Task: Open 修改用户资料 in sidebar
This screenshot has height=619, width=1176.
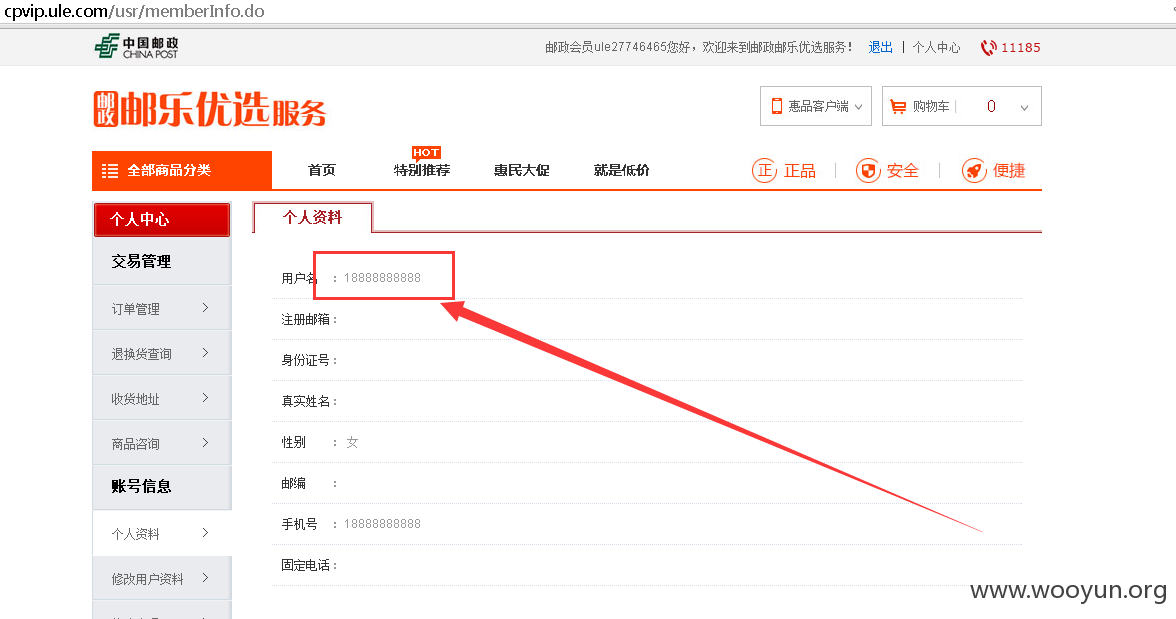Action: (148, 579)
